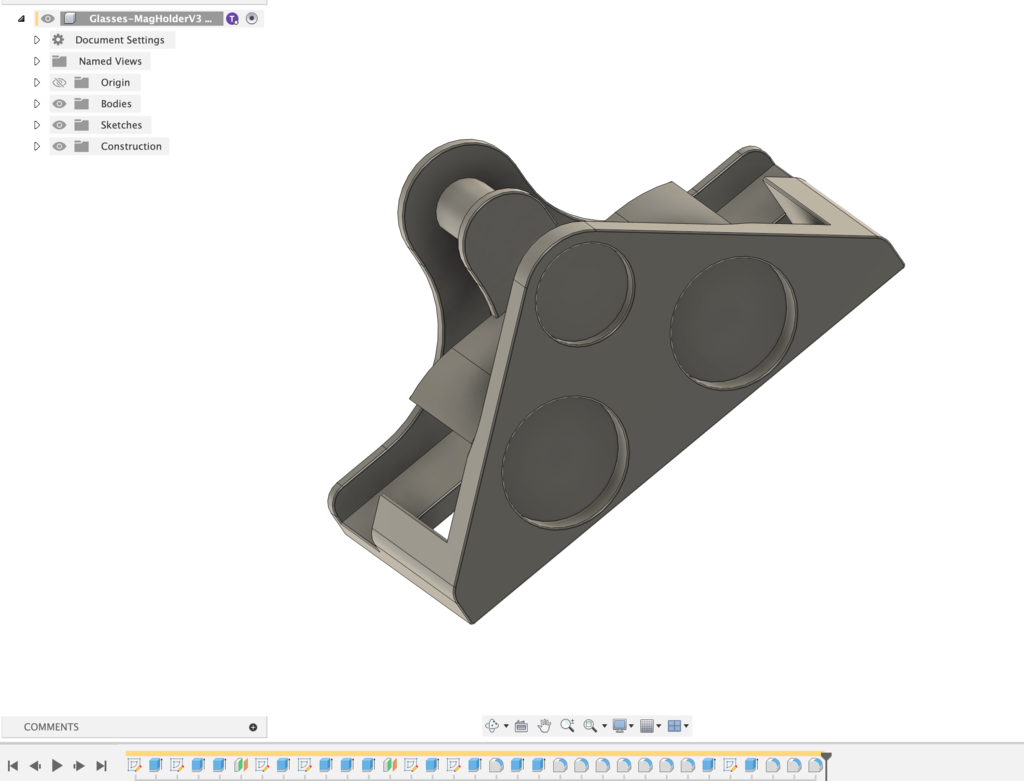Select the Pan hand tool

coord(544,726)
